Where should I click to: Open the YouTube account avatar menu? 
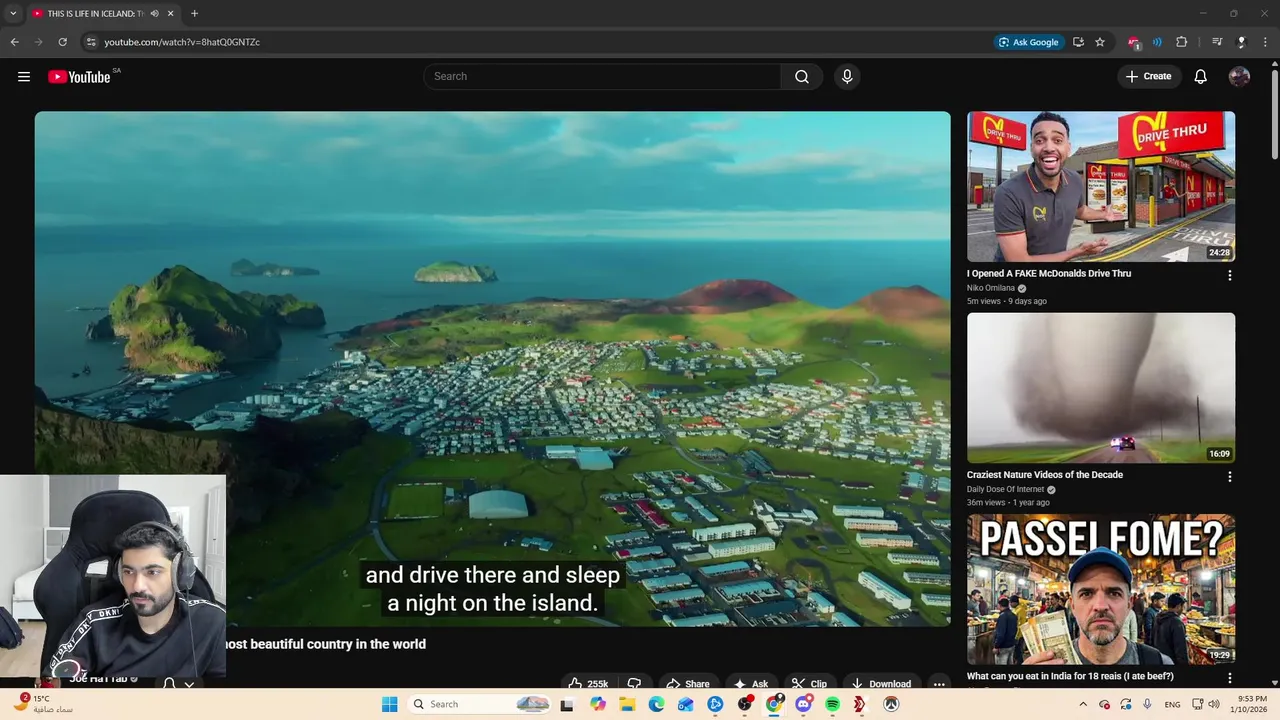[1239, 77]
